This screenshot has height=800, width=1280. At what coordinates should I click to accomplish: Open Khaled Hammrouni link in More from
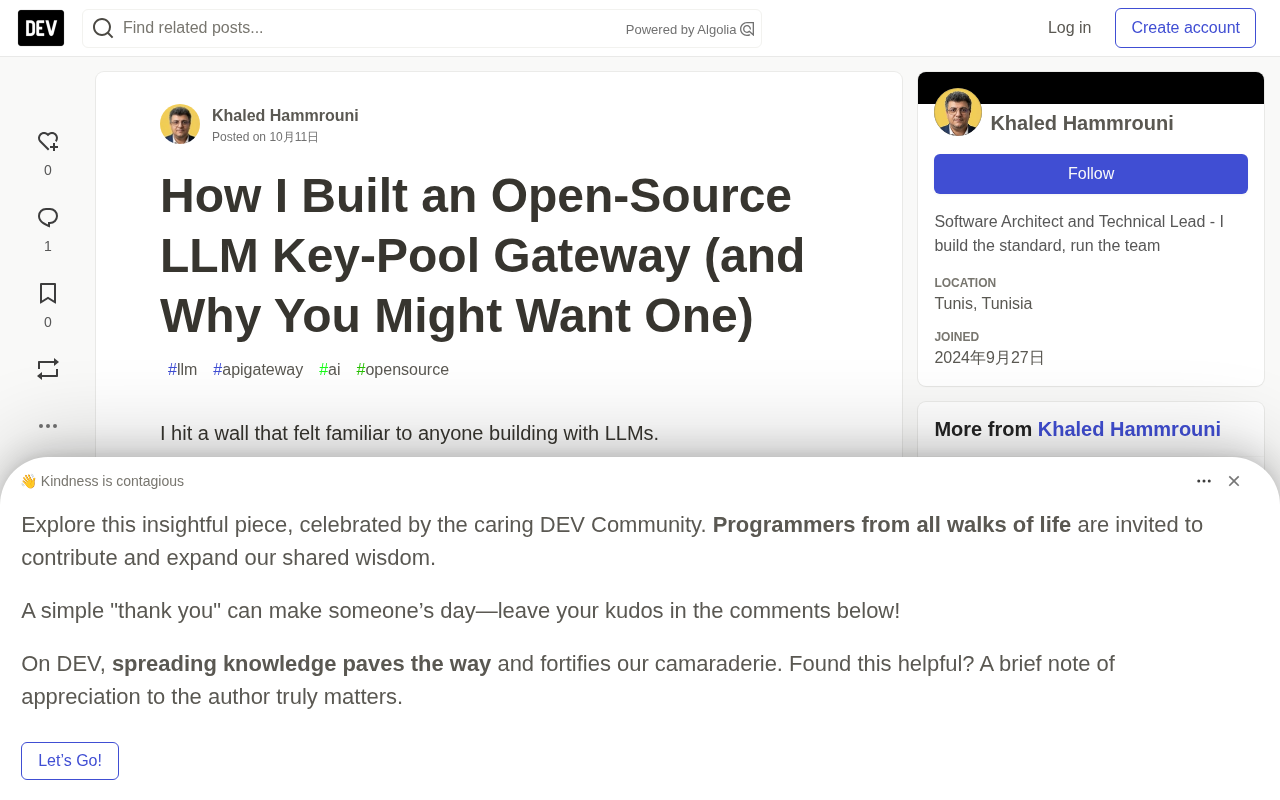click(x=1129, y=429)
